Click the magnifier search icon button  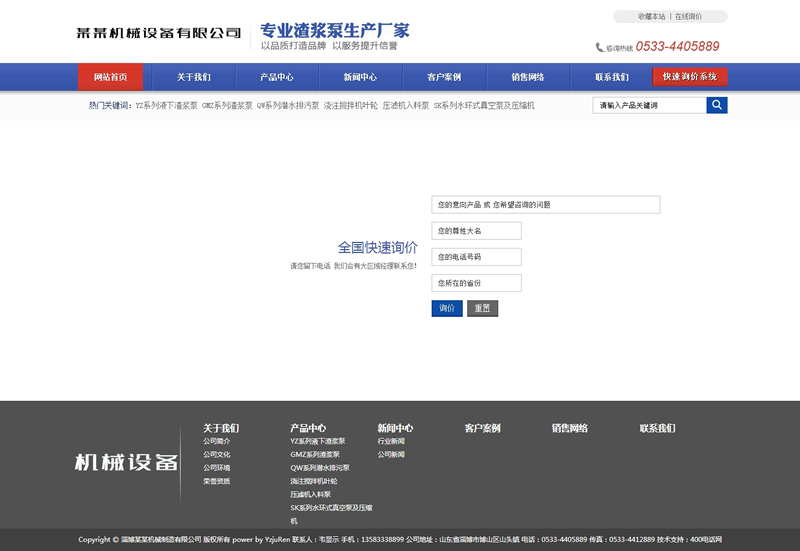click(x=716, y=105)
